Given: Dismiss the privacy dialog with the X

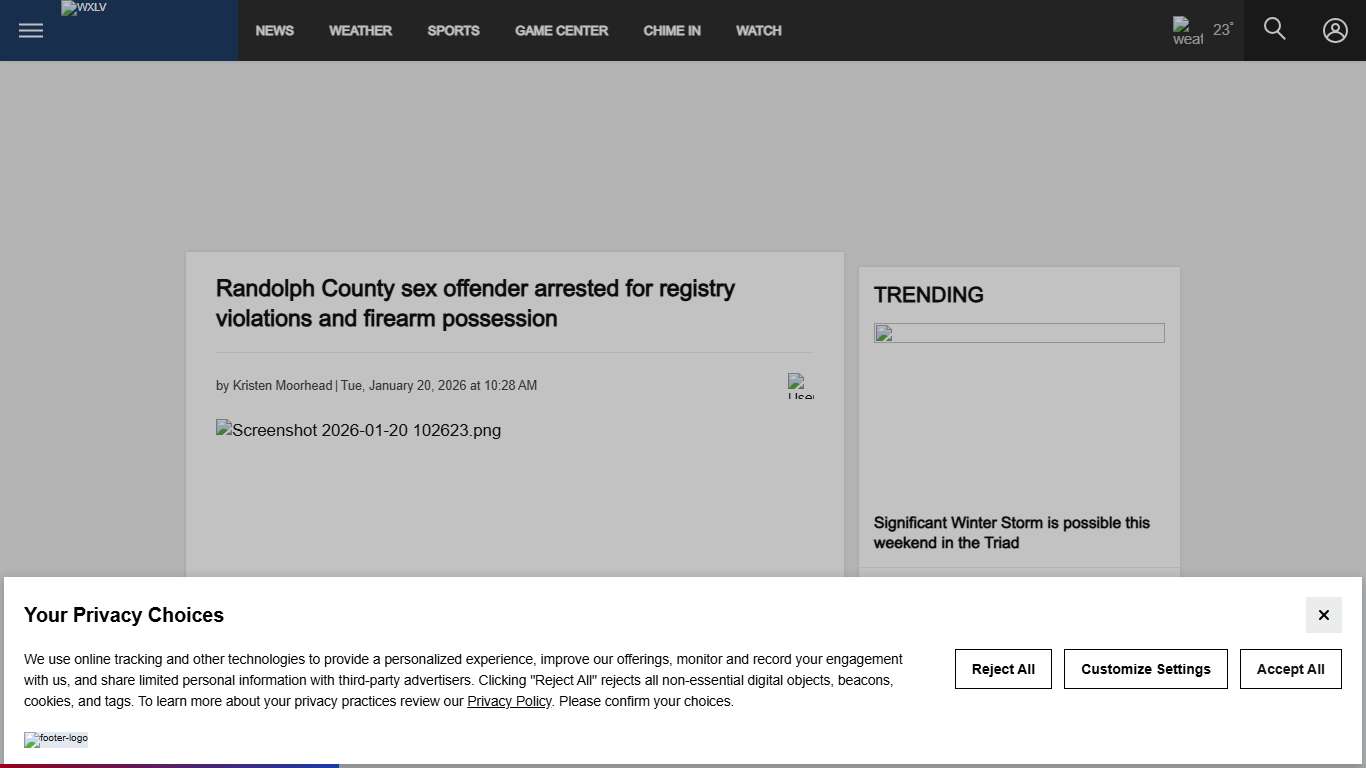Looking at the screenshot, I should point(1323,615).
